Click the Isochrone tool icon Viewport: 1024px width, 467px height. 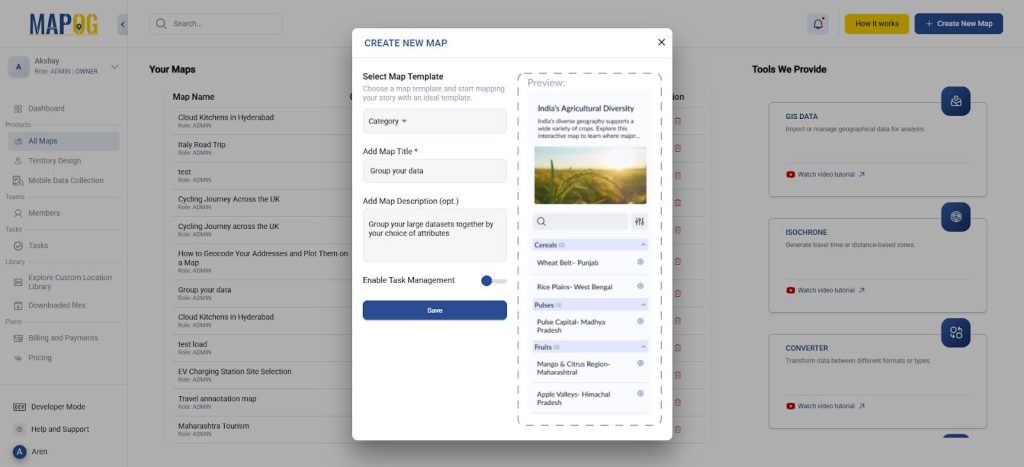click(x=955, y=217)
